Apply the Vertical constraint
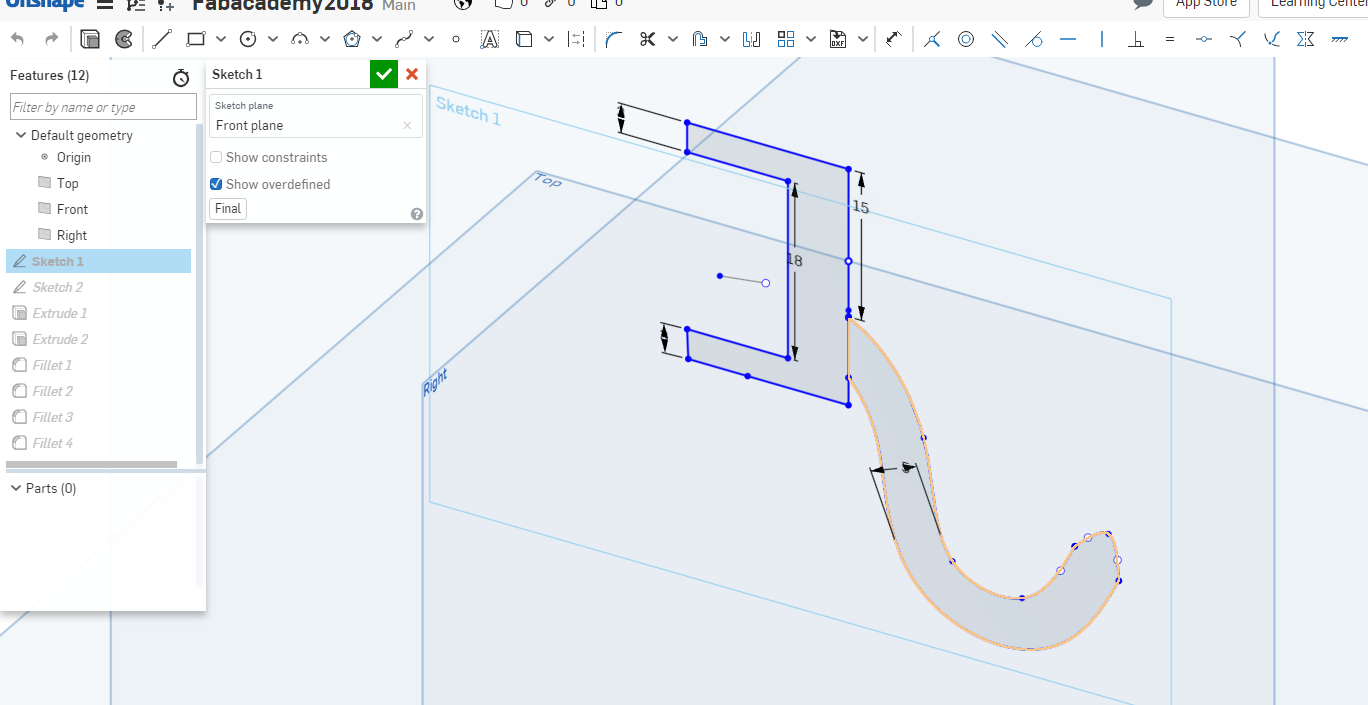This screenshot has height=705, width=1368. (x=1102, y=40)
